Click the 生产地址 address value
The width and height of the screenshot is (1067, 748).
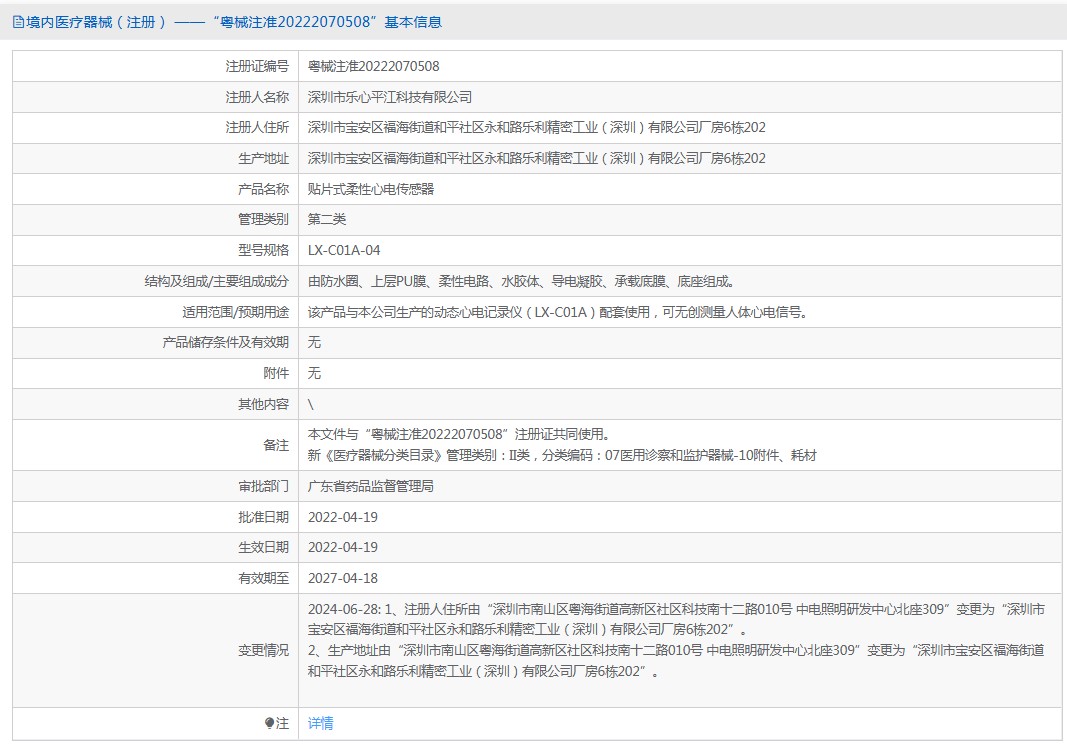[536, 158]
